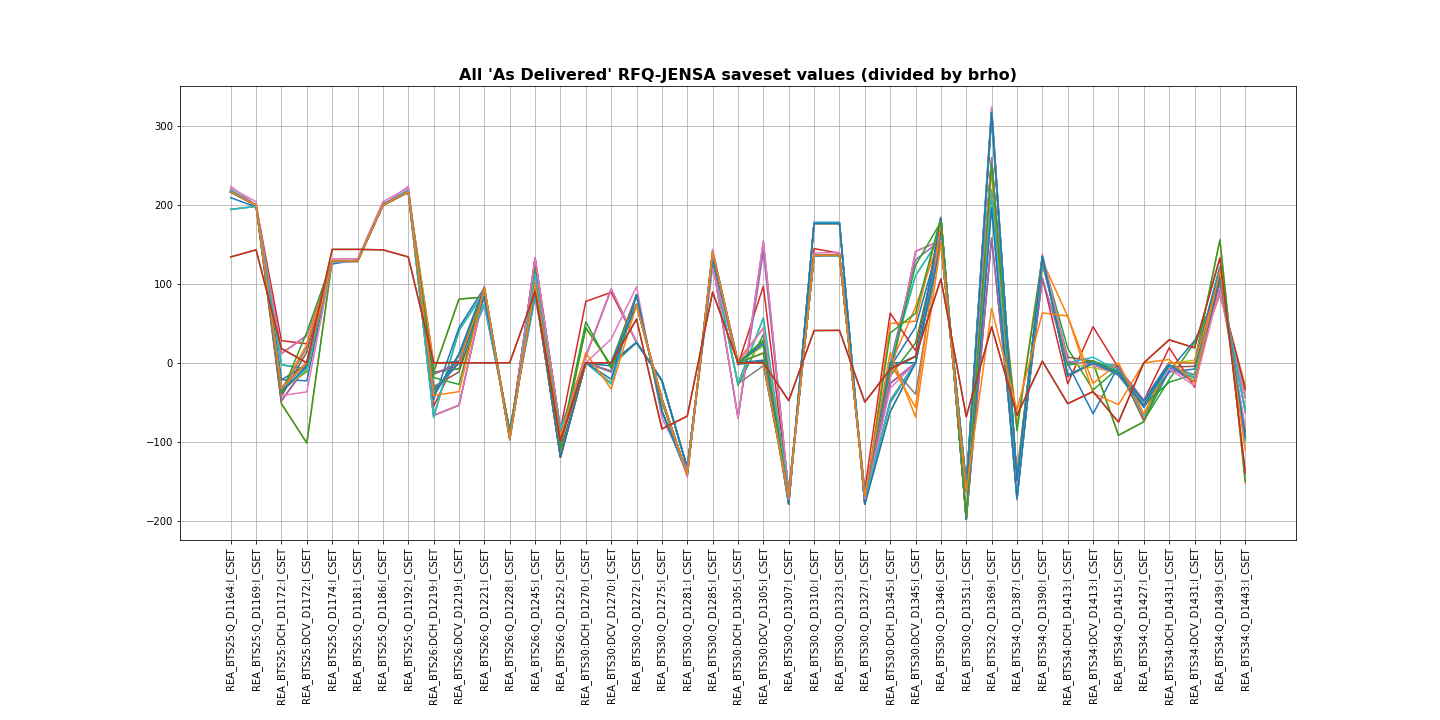Click x-axis label REA_BTS30:Q_D1310:I_CSET
Image resolution: width=1440 pixels, height=720 pixels.
814,620
